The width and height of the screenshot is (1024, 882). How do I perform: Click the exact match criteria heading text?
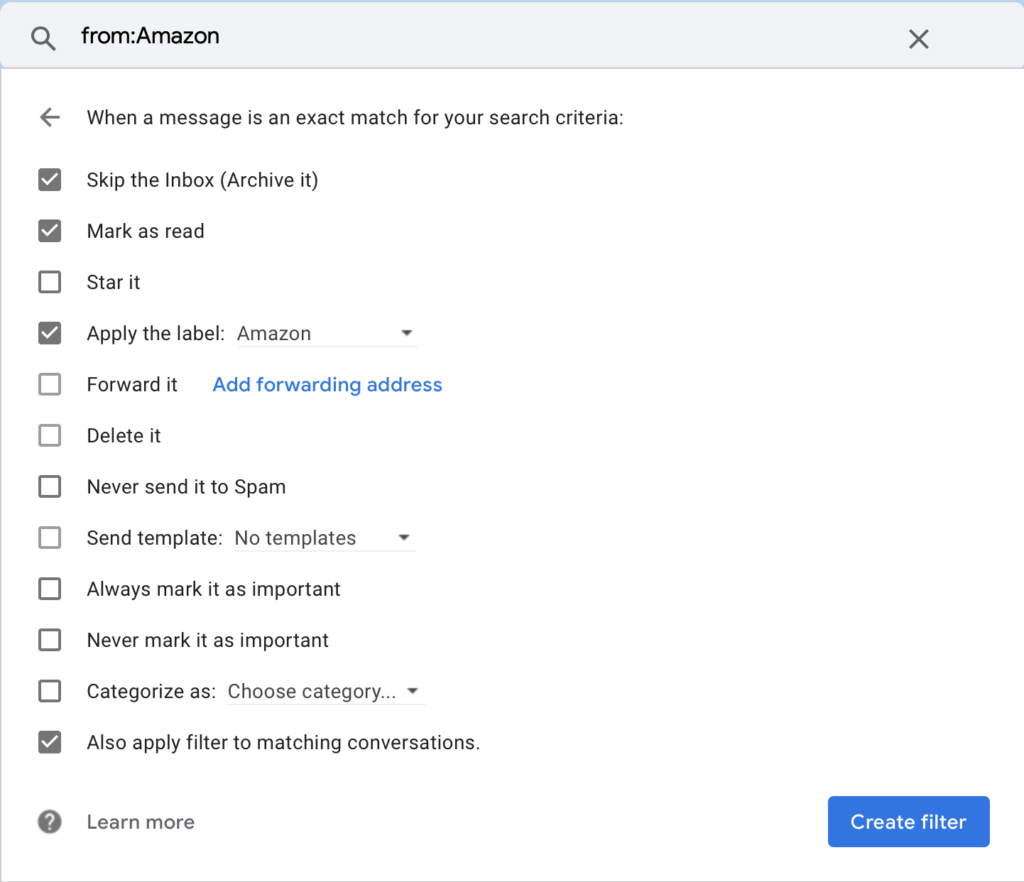click(x=355, y=118)
